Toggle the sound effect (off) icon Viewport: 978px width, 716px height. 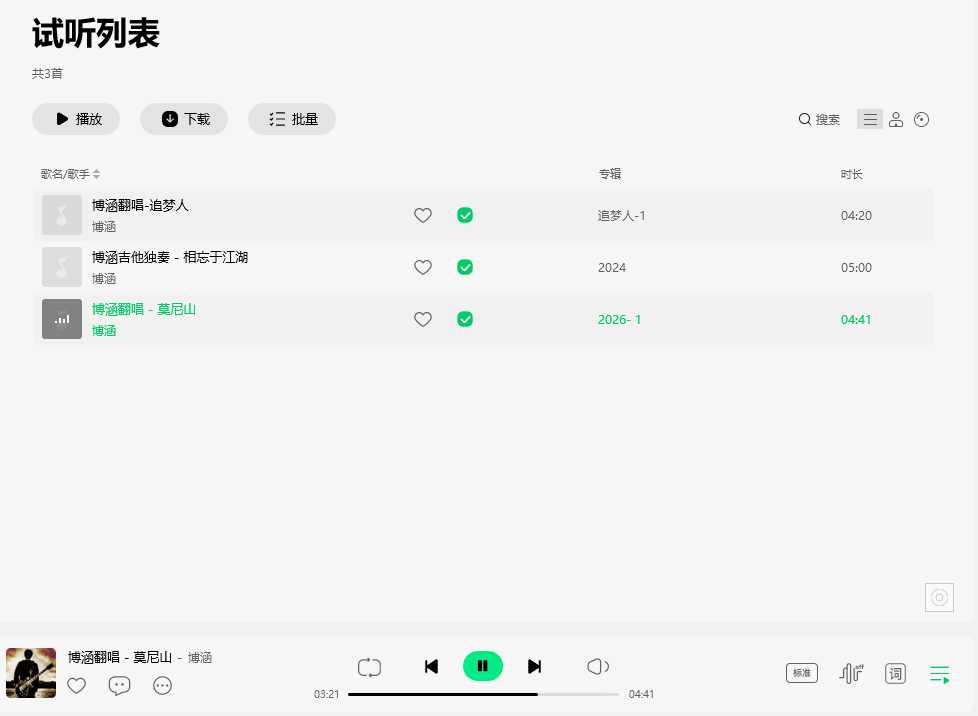(850, 673)
